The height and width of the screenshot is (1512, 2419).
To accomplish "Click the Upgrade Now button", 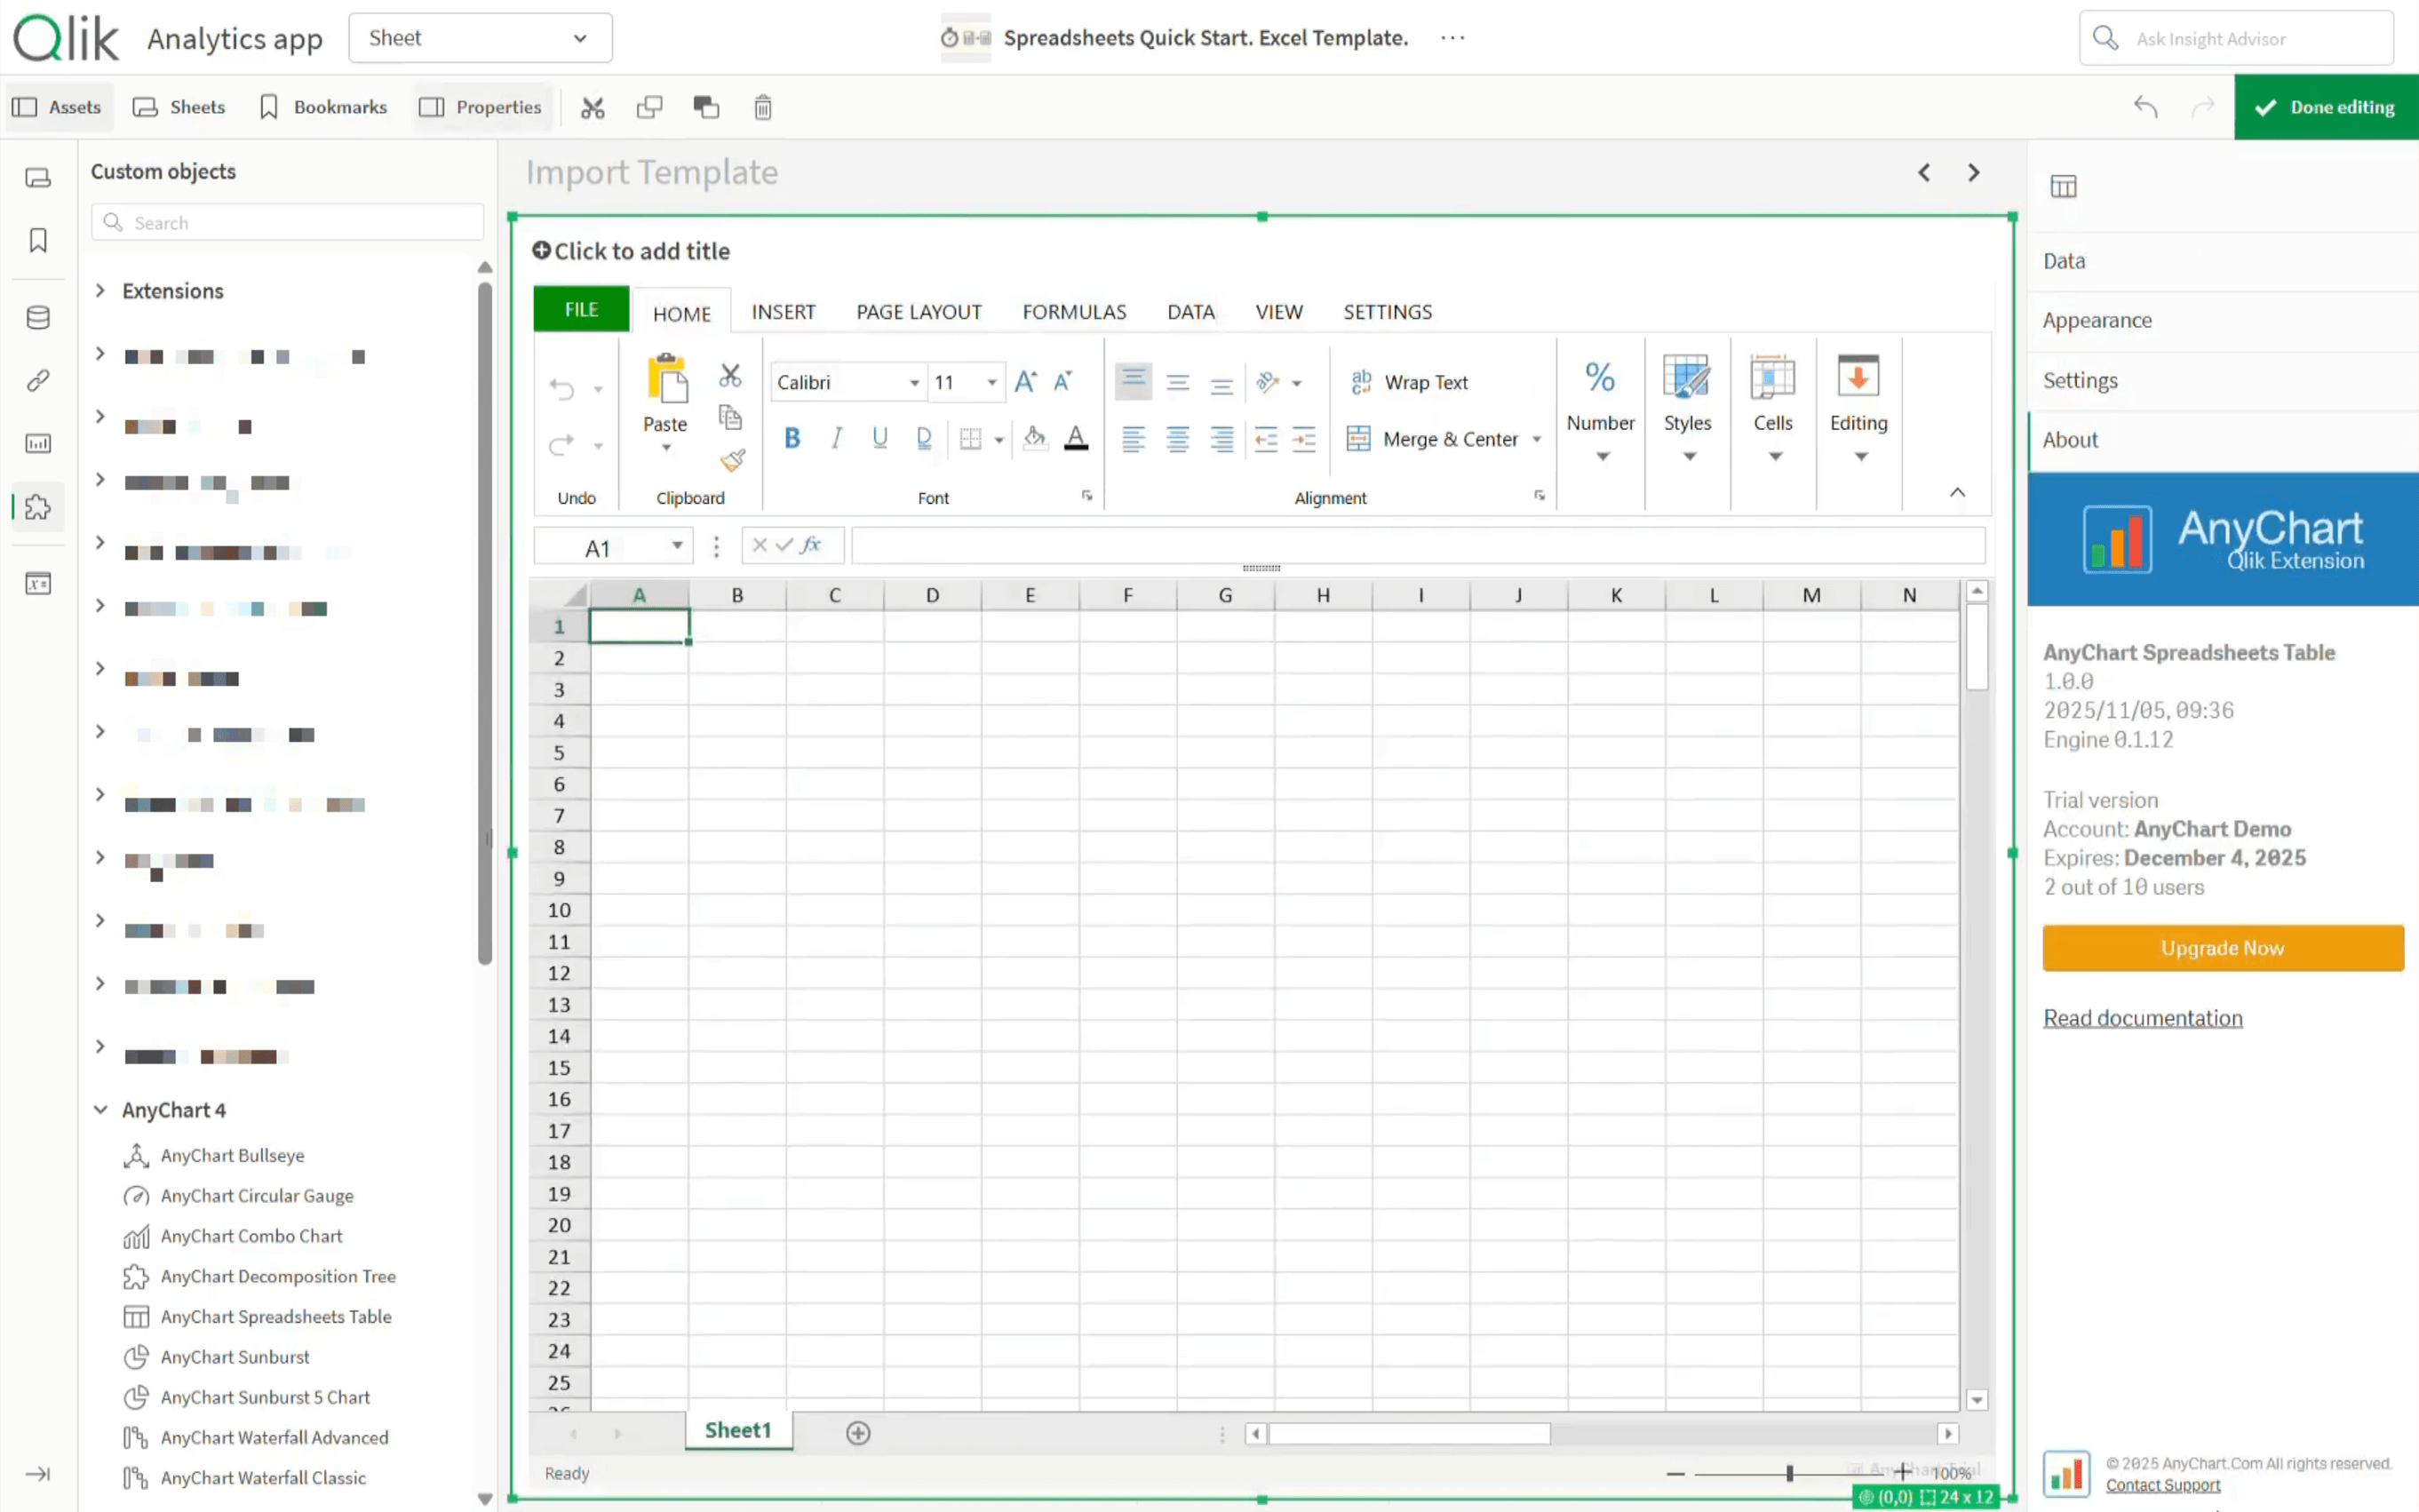I will [x=2221, y=948].
